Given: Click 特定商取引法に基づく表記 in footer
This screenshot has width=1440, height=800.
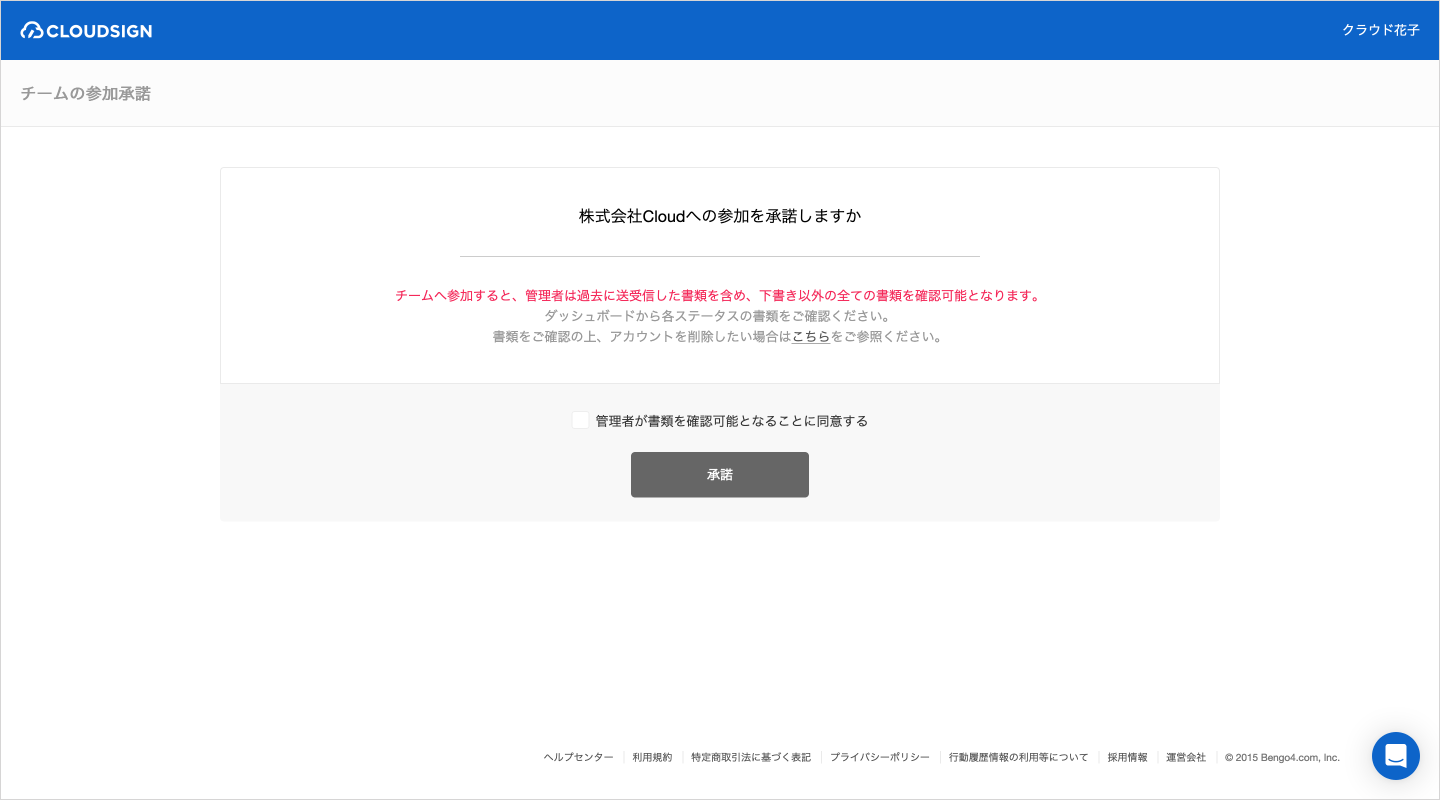Looking at the screenshot, I should point(750,758).
